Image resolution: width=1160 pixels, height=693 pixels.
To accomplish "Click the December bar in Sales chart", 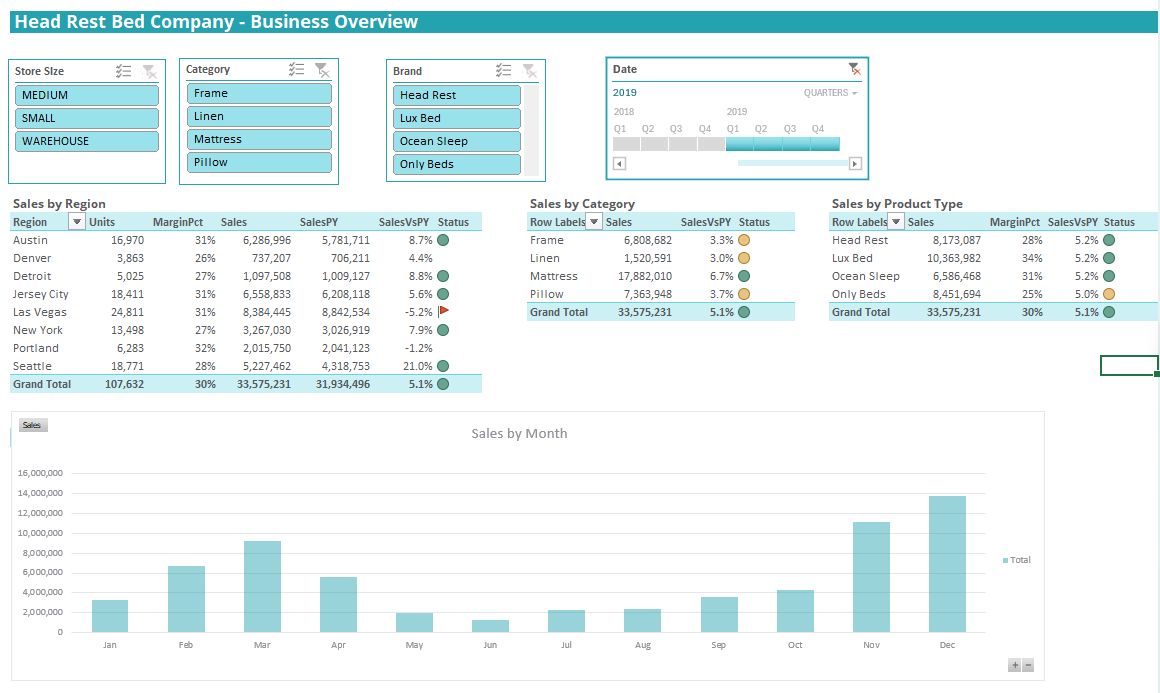I will tap(948, 564).
